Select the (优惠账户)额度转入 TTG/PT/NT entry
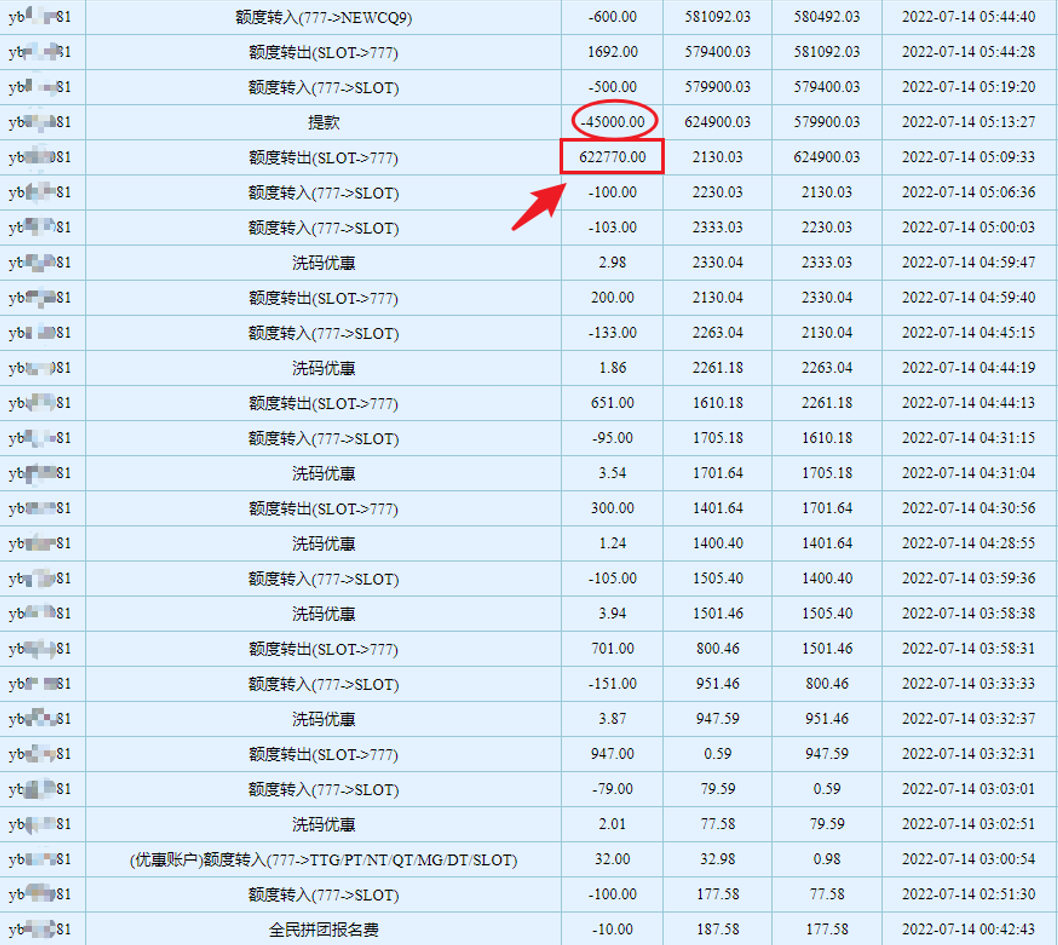The height and width of the screenshot is (945, 1058). coord(323,860)
